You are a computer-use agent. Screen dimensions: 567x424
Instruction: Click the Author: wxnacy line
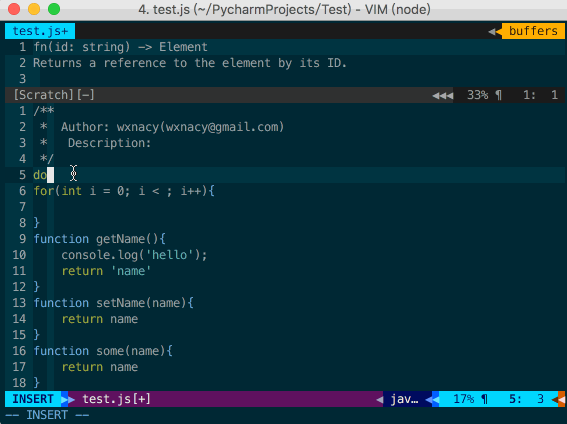[x=172, y=127]
